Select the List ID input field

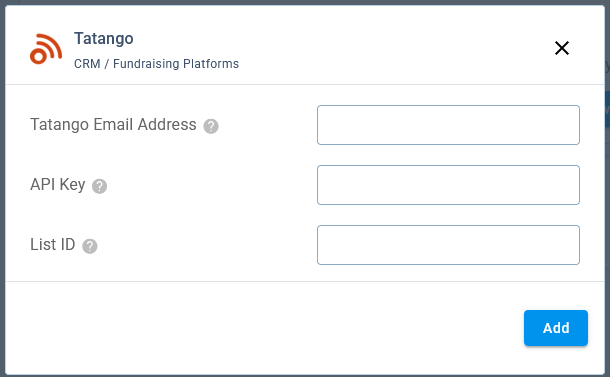(x=448, y=245)
